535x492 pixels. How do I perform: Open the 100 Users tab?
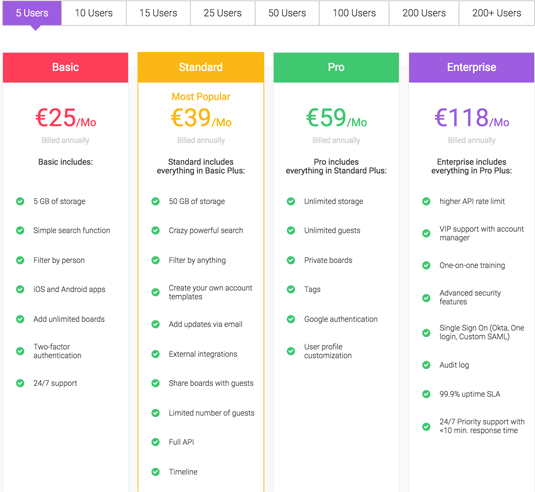[354, 13]
